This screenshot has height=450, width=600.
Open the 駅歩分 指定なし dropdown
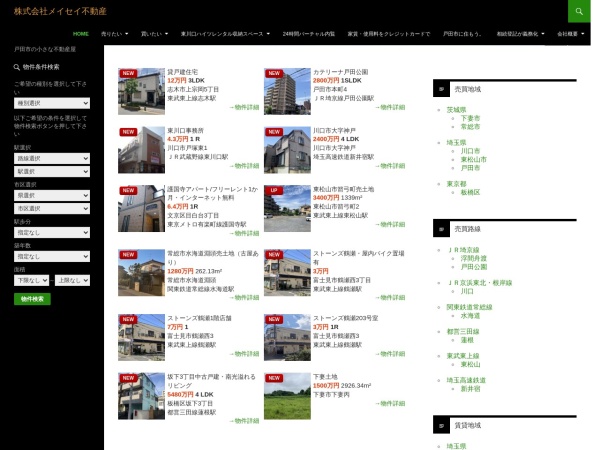52,233
